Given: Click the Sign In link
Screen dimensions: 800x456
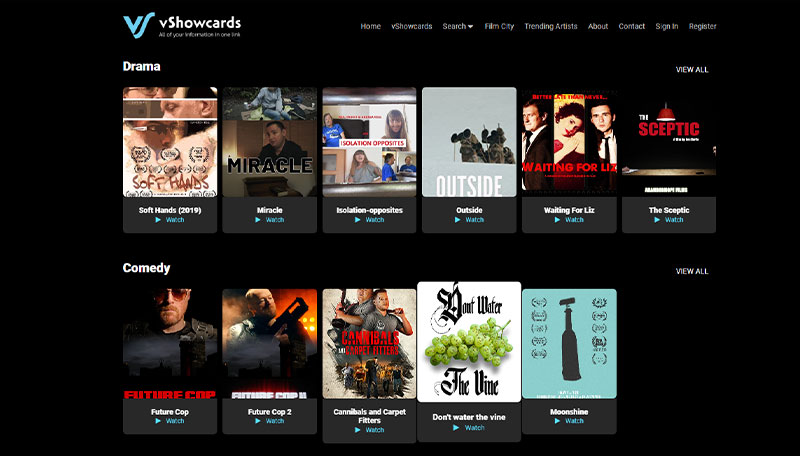Looking at the screenshot, I should coord(667,26).
